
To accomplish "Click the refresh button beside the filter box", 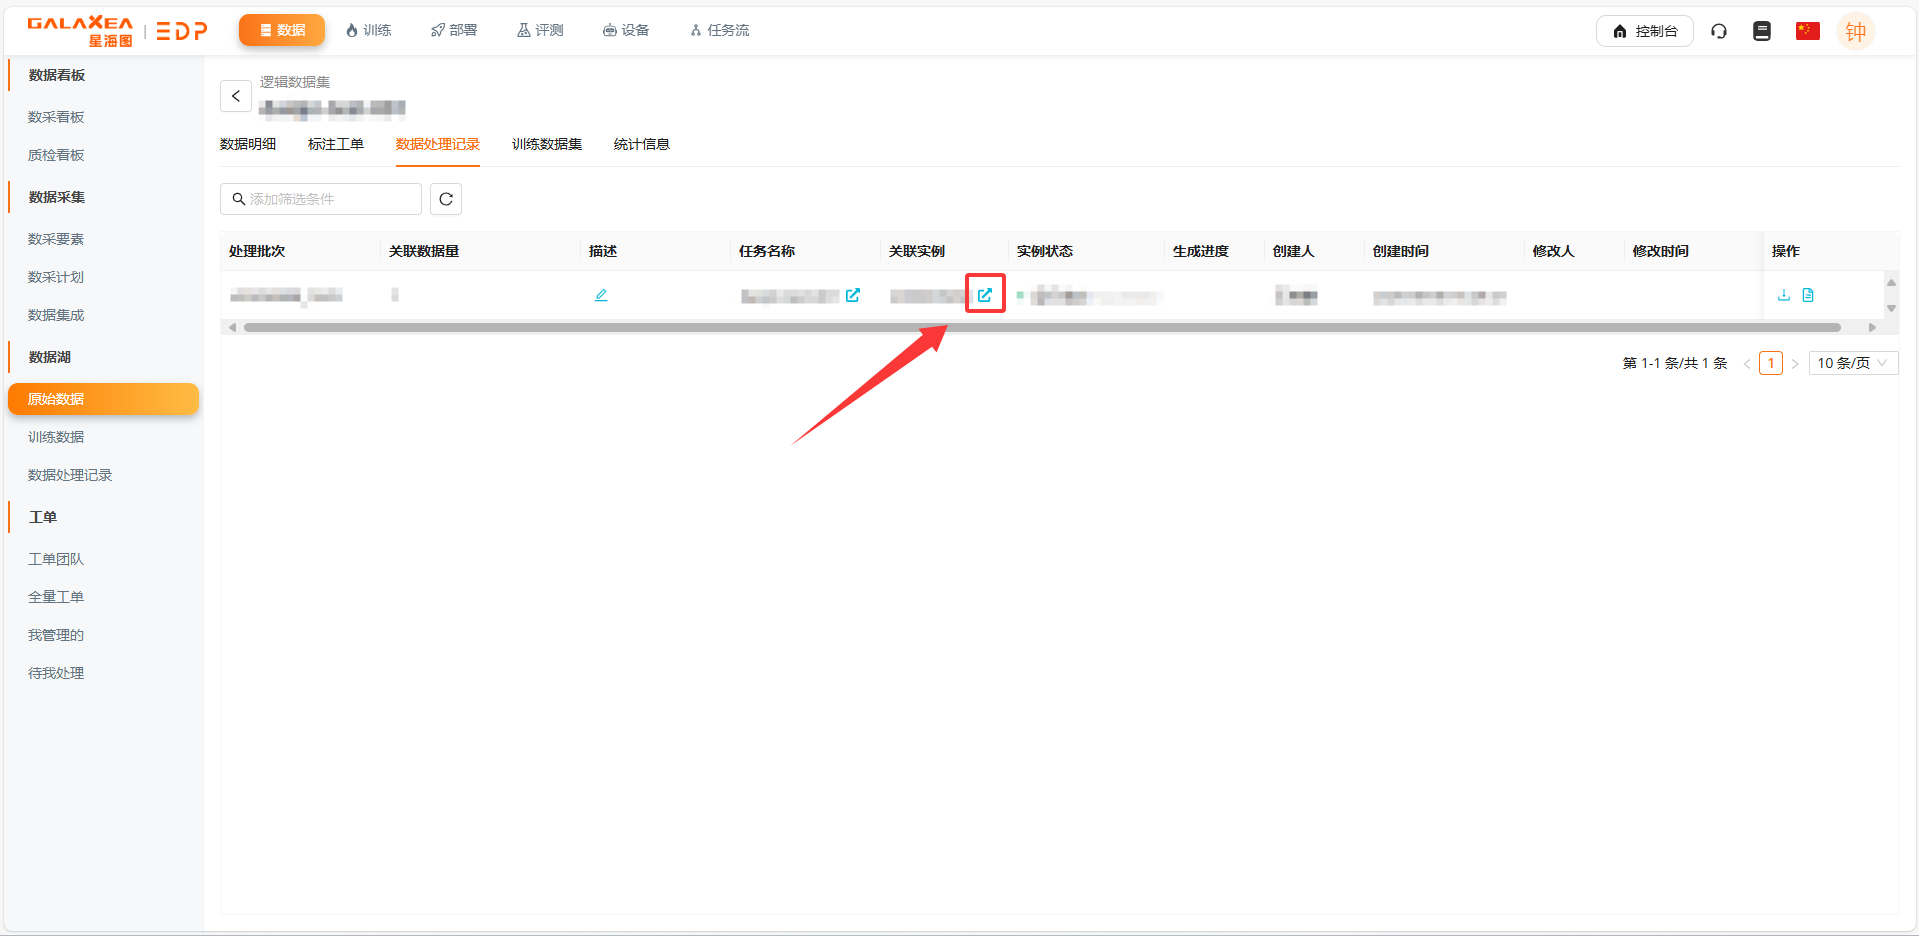I will (x=446, y=199).
